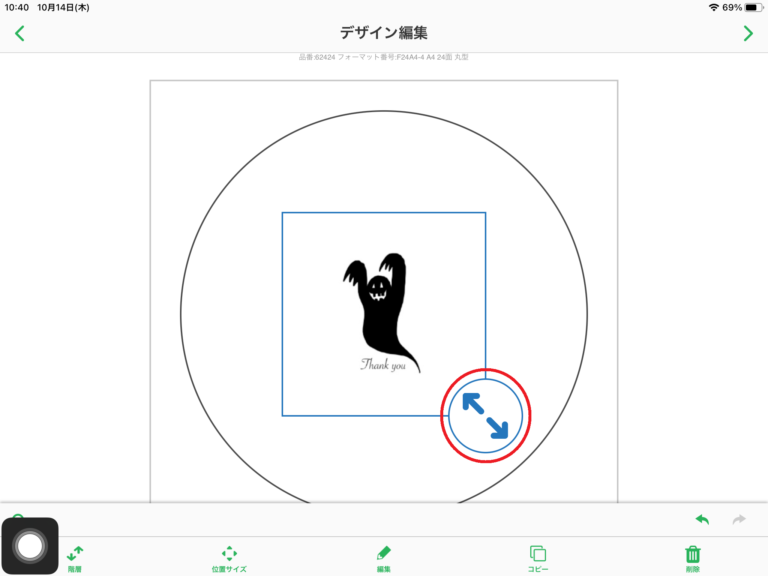Screen dimensions: 768x576
Task: Undo the last action with green arrow
Action: point(702,519)
